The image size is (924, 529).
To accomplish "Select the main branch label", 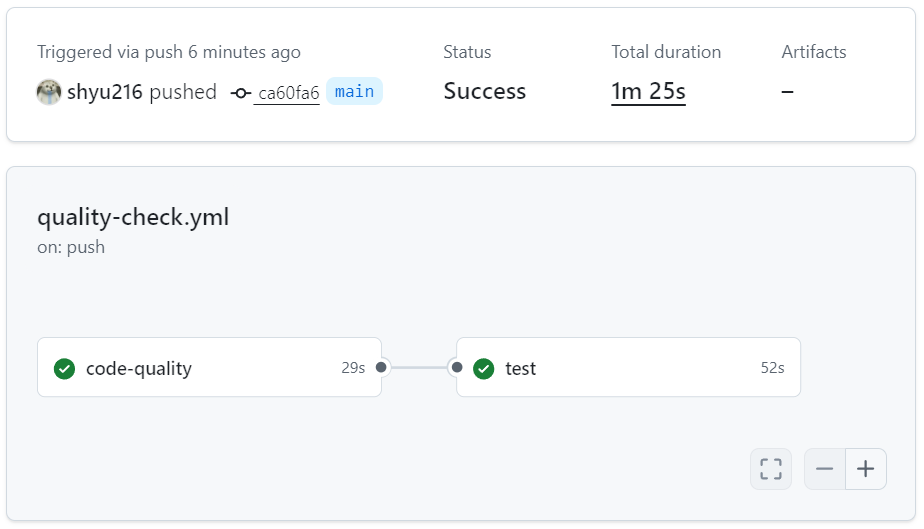I will [x=354, y=92].
